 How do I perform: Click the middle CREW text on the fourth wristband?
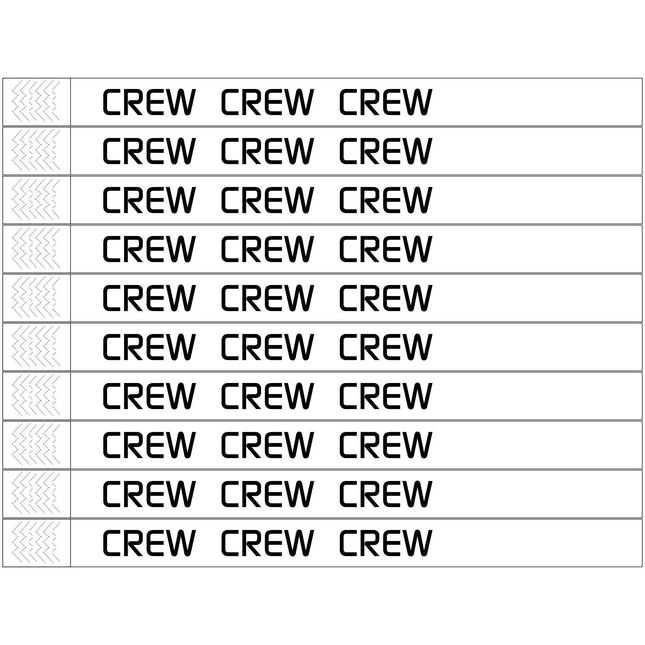point(267,249)
